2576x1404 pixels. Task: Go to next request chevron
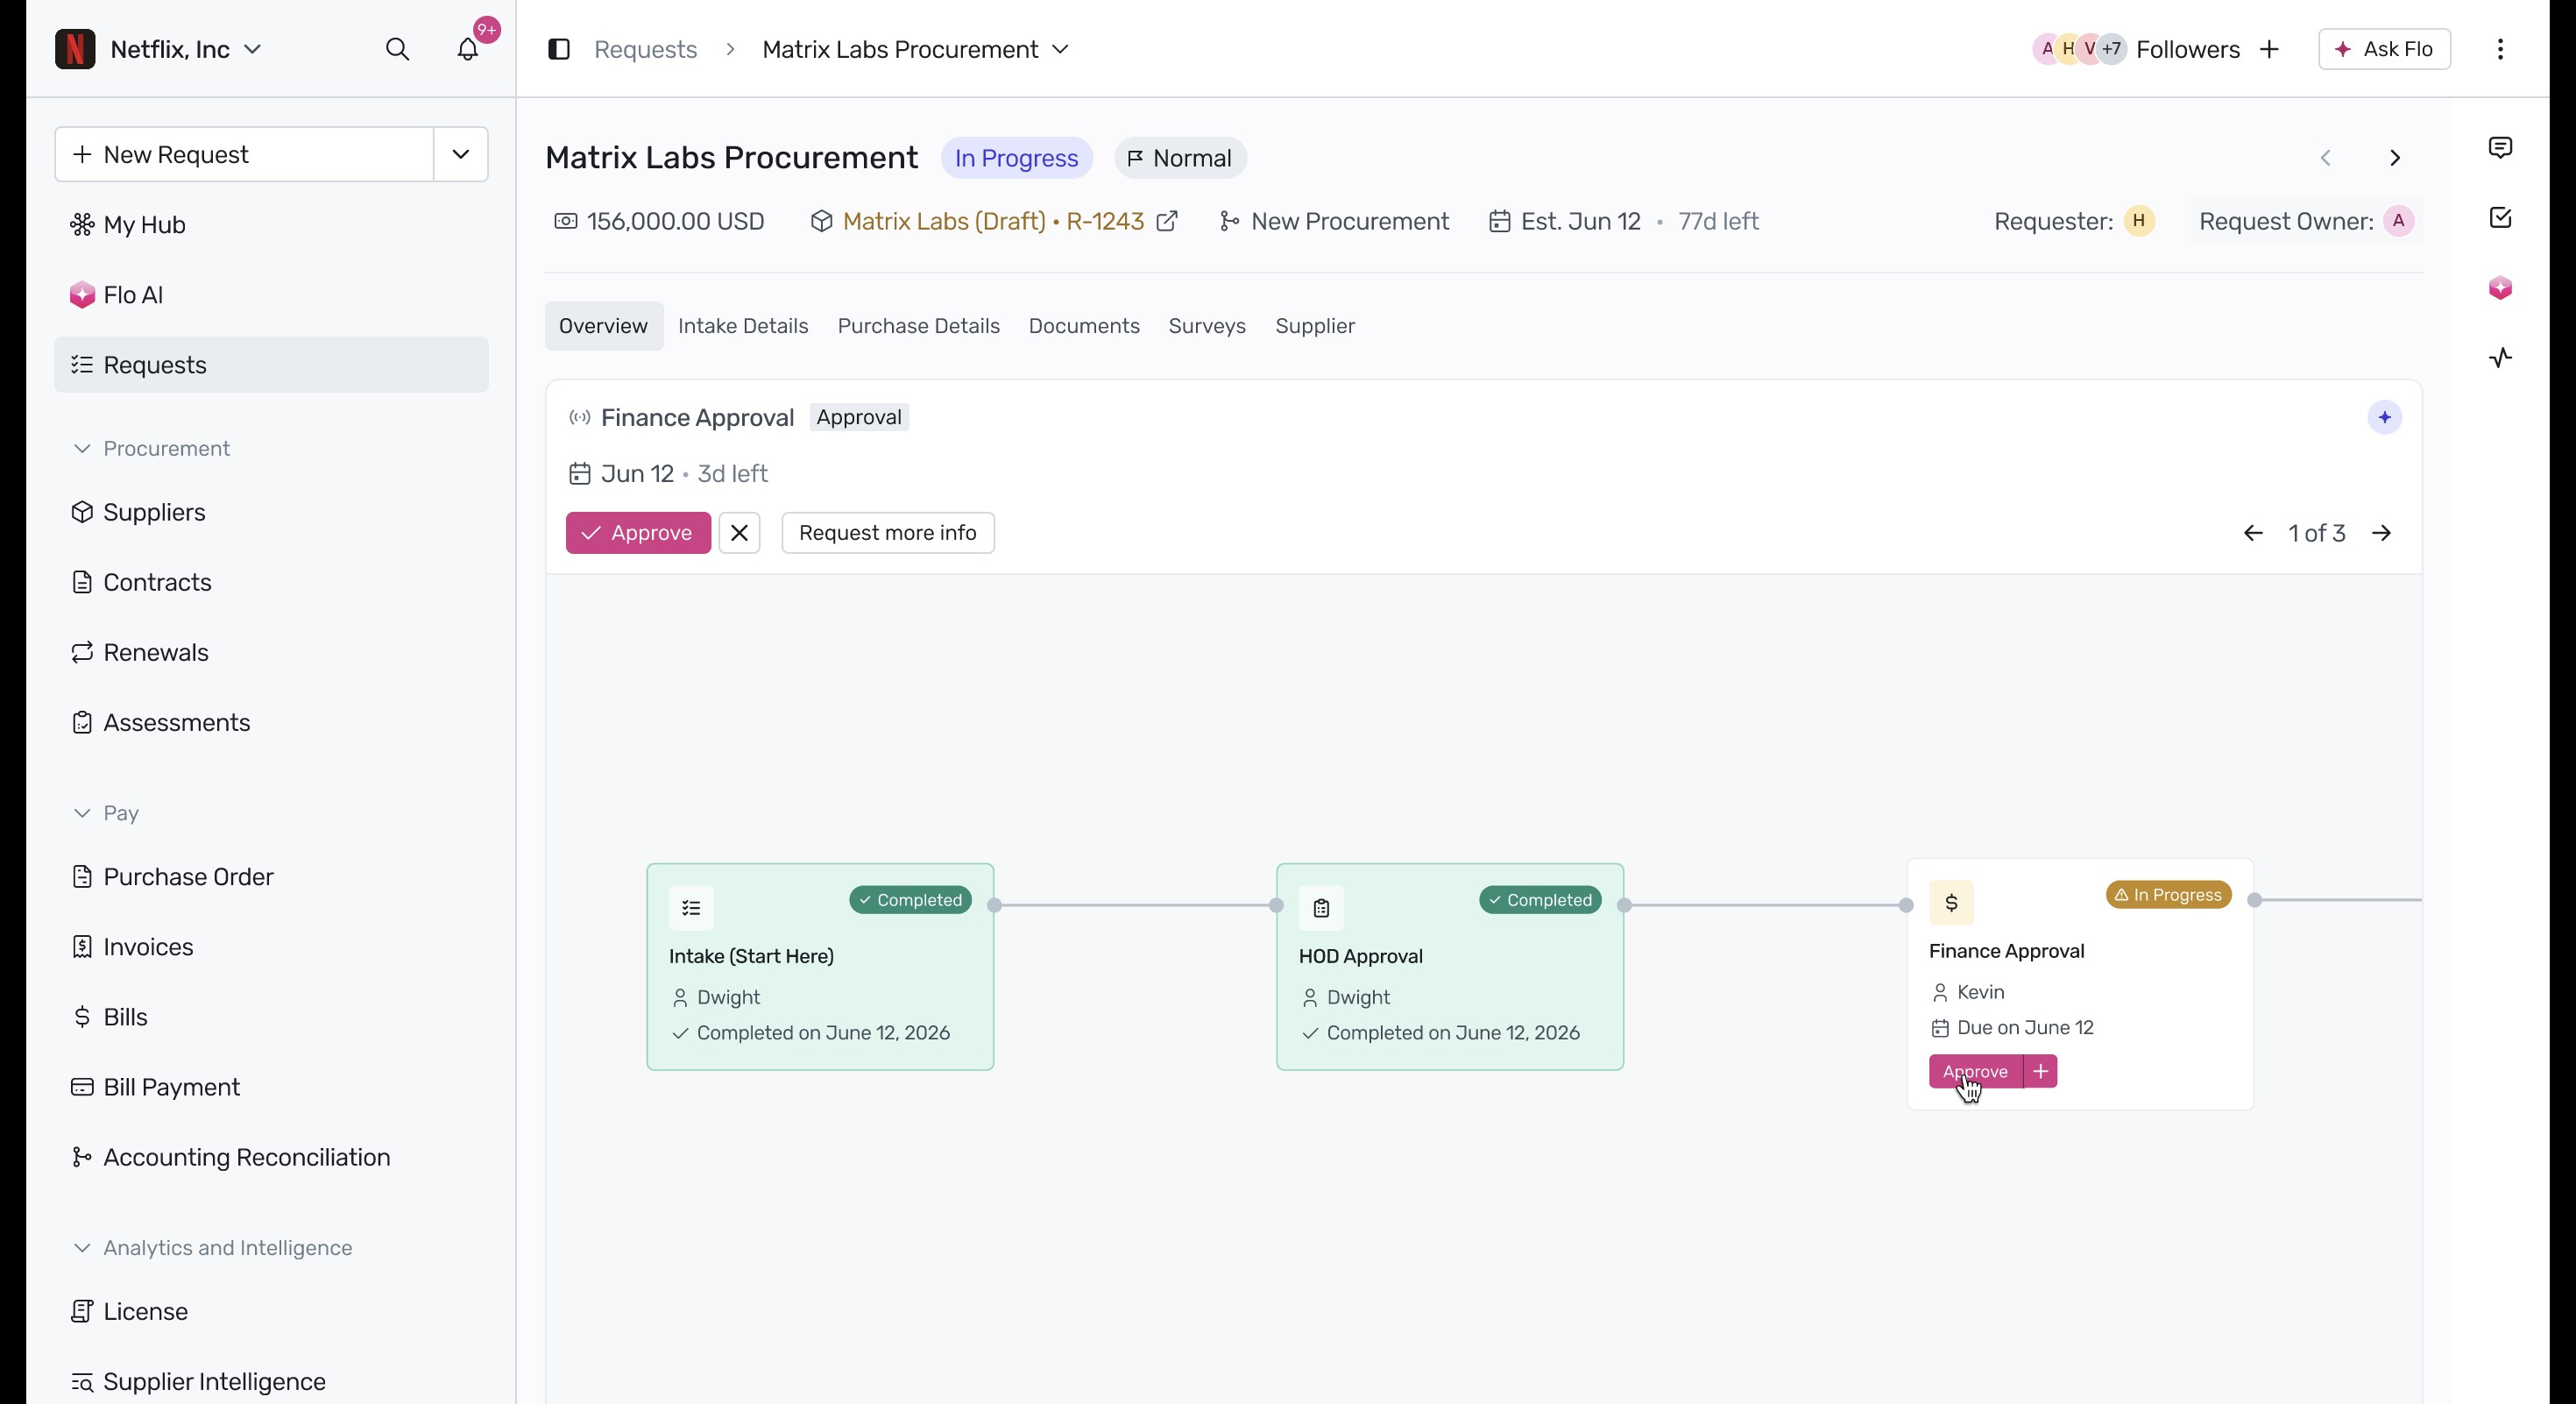tap(2395, 158)
